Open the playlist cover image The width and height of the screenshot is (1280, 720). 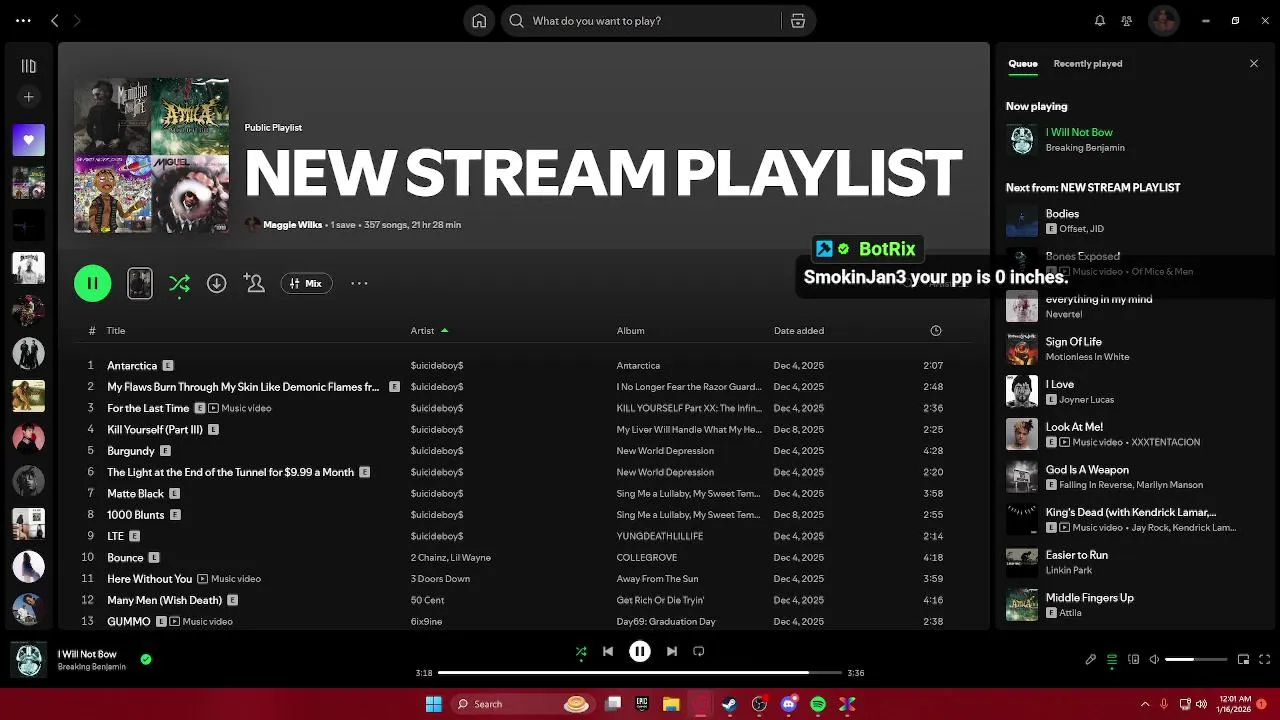coord(151,155)
